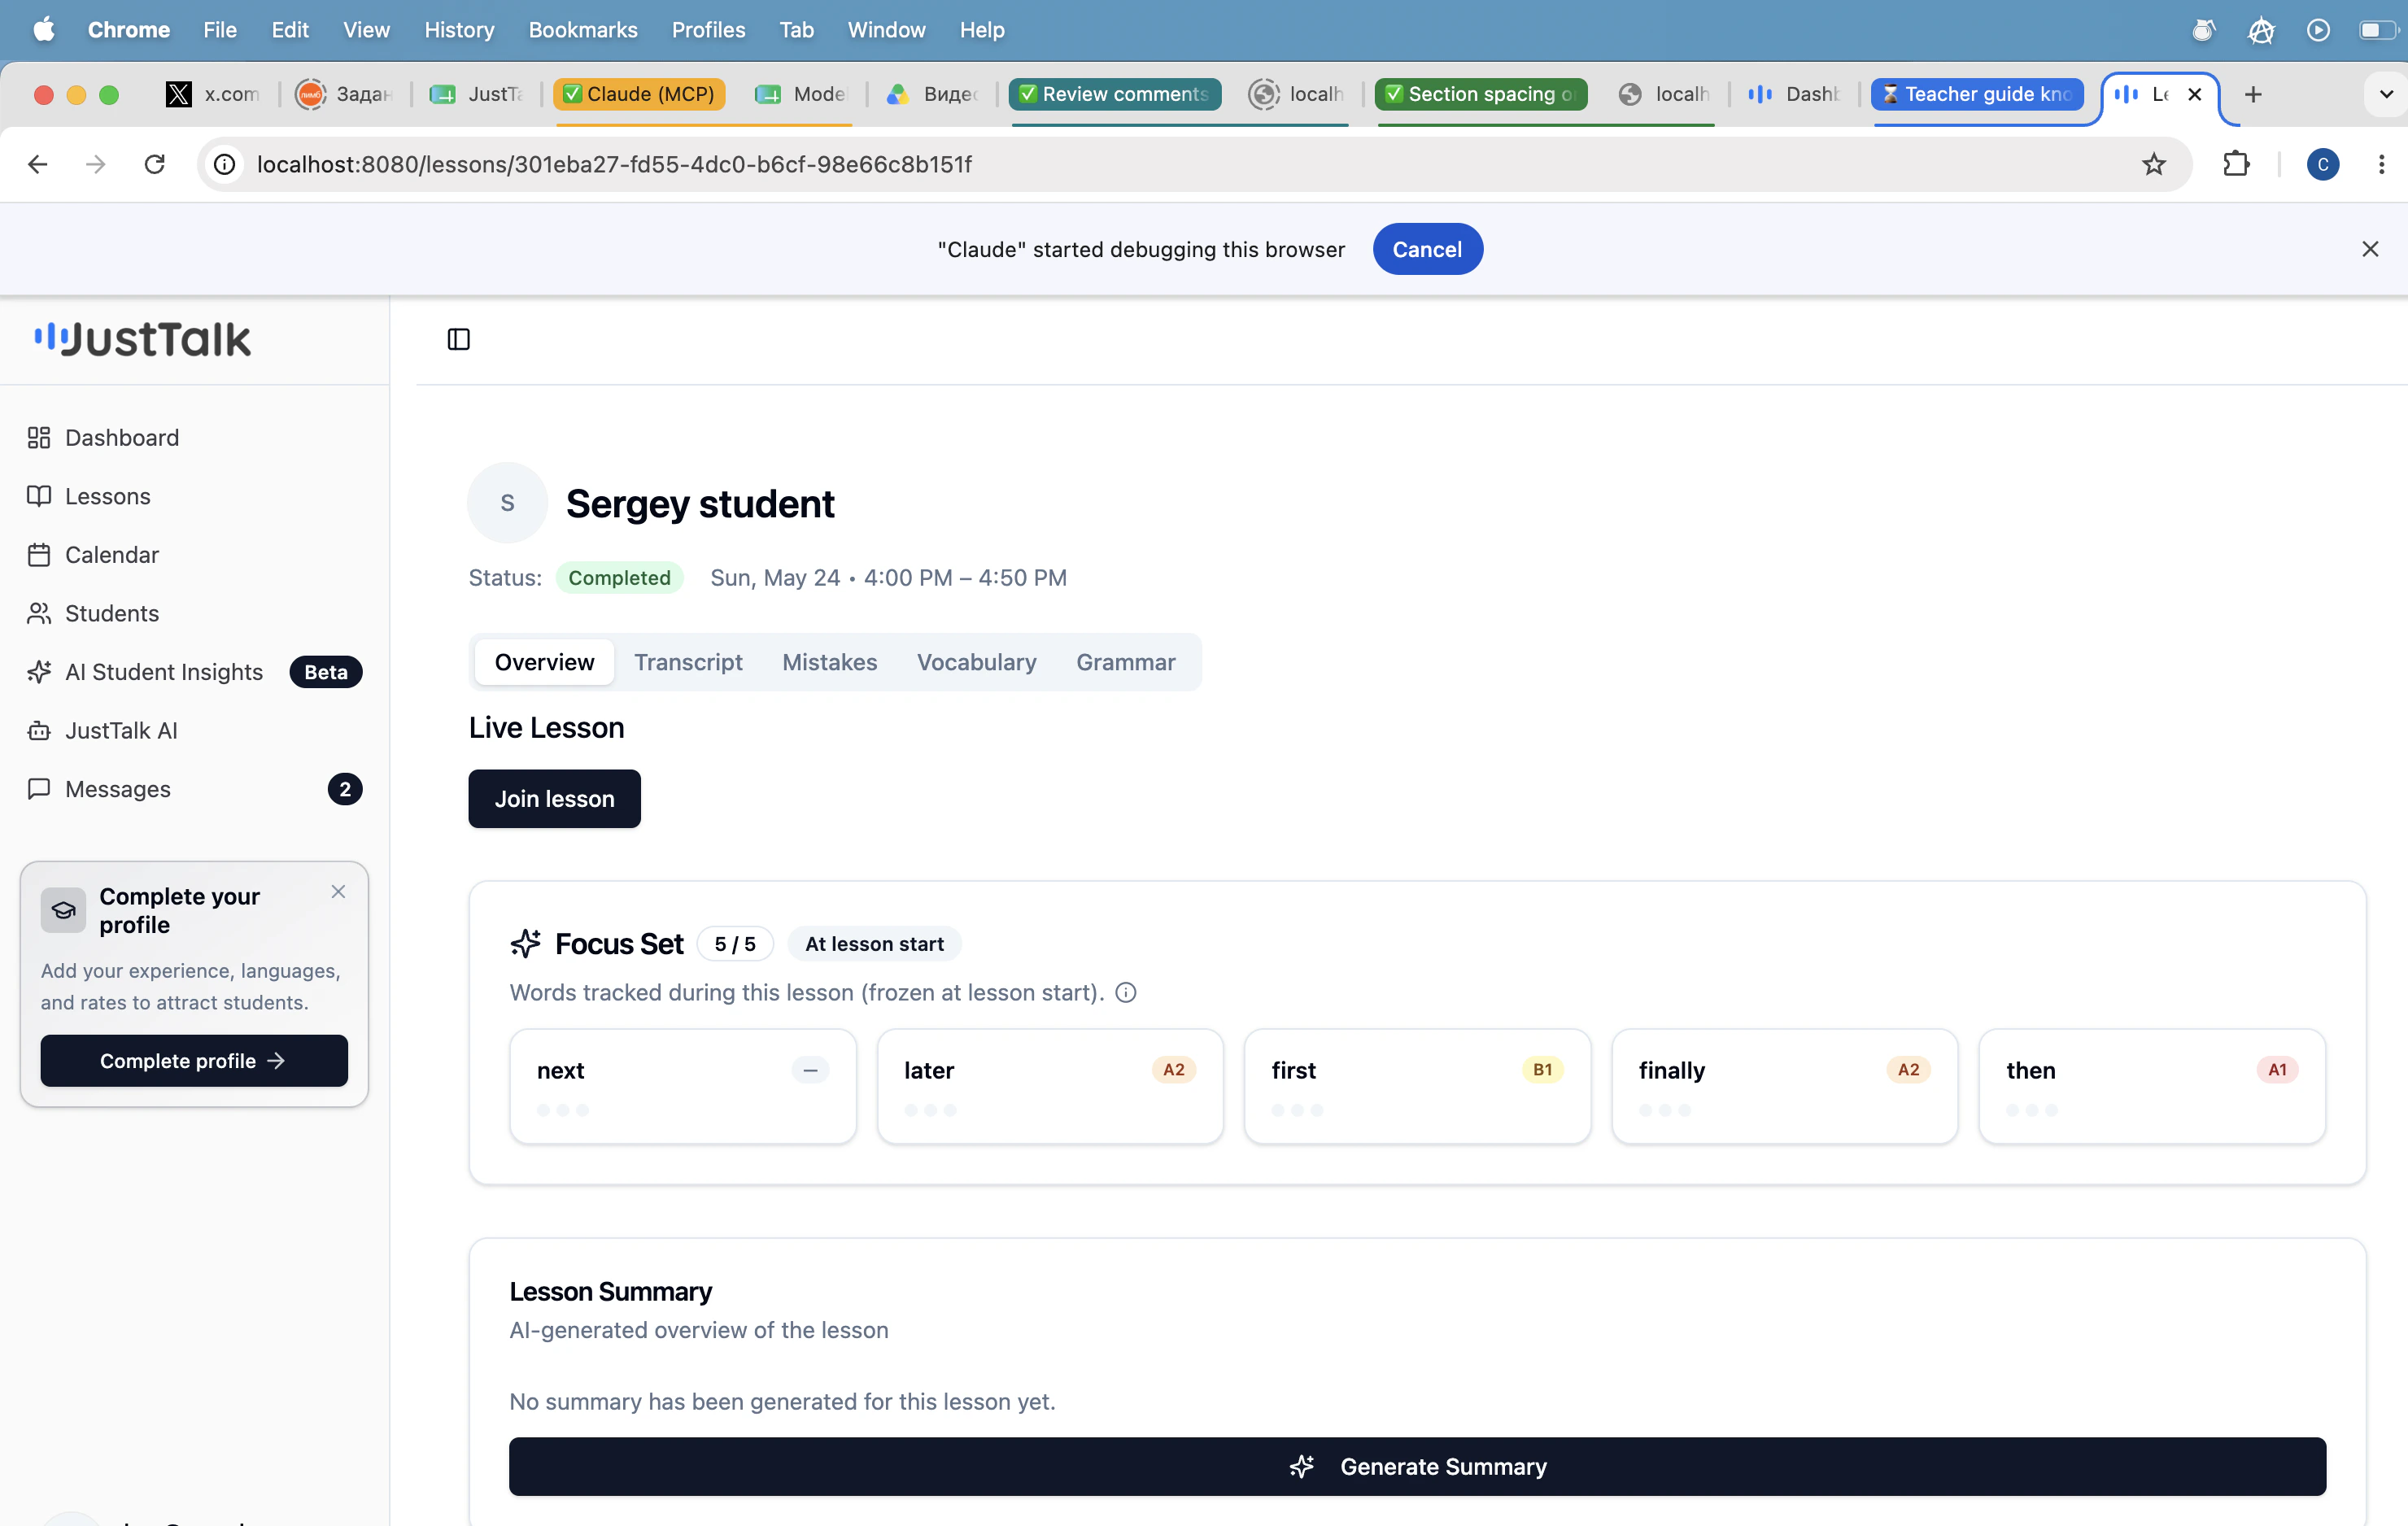Open the Chrome three-dot menu
Viewport: 2408px width, 1526px height.
(2381, 164)
